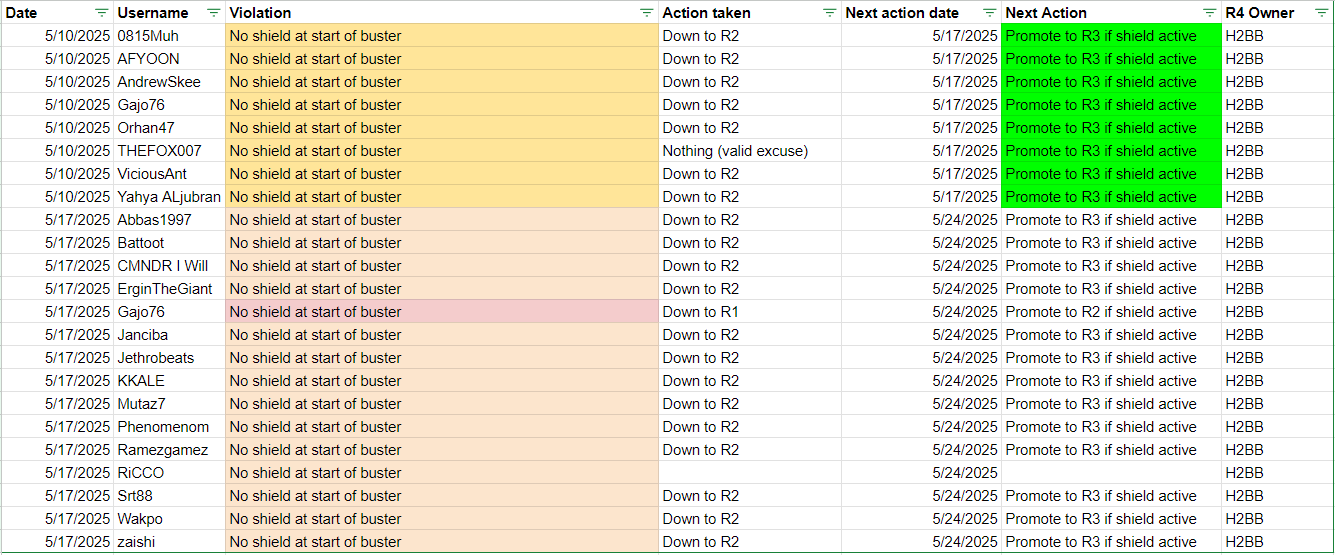This screenshot has height=555, width=1335.
Task: Open the Action taken column filter icon
Action: [829, 13]
